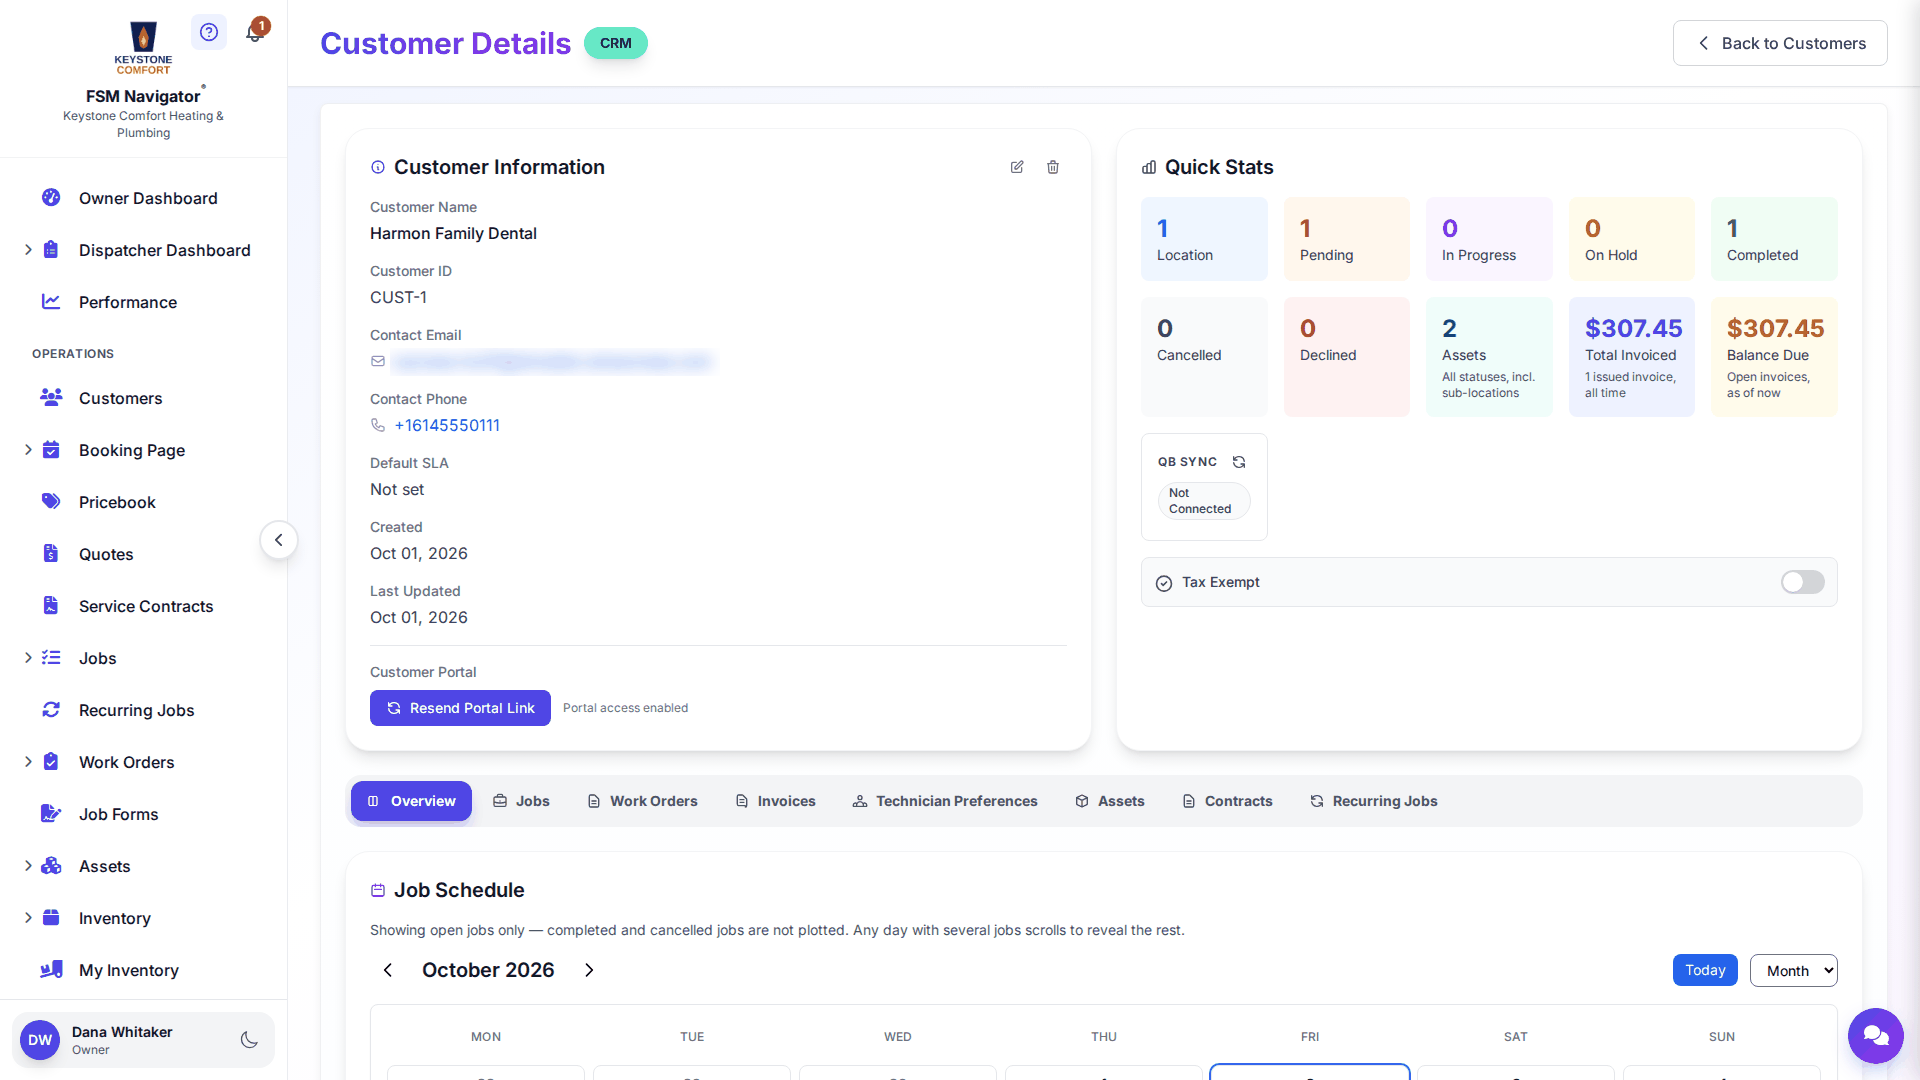Expand the Jobs sidebar submenu
This screenshot has width=1920, height=1080.
click(x=28, y=658)
